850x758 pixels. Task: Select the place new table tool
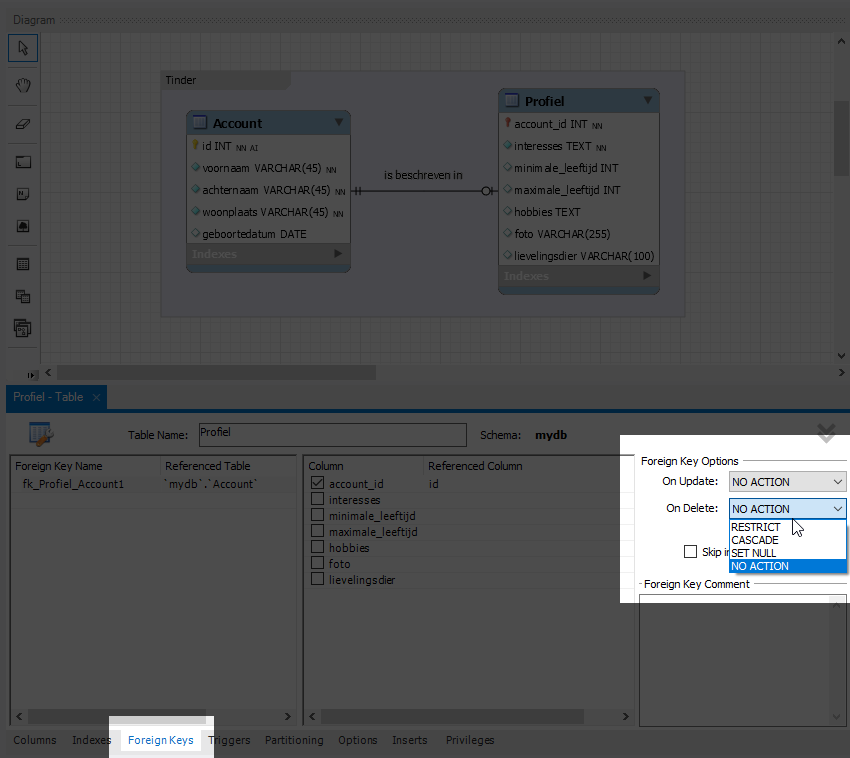(x=22, y=263)
